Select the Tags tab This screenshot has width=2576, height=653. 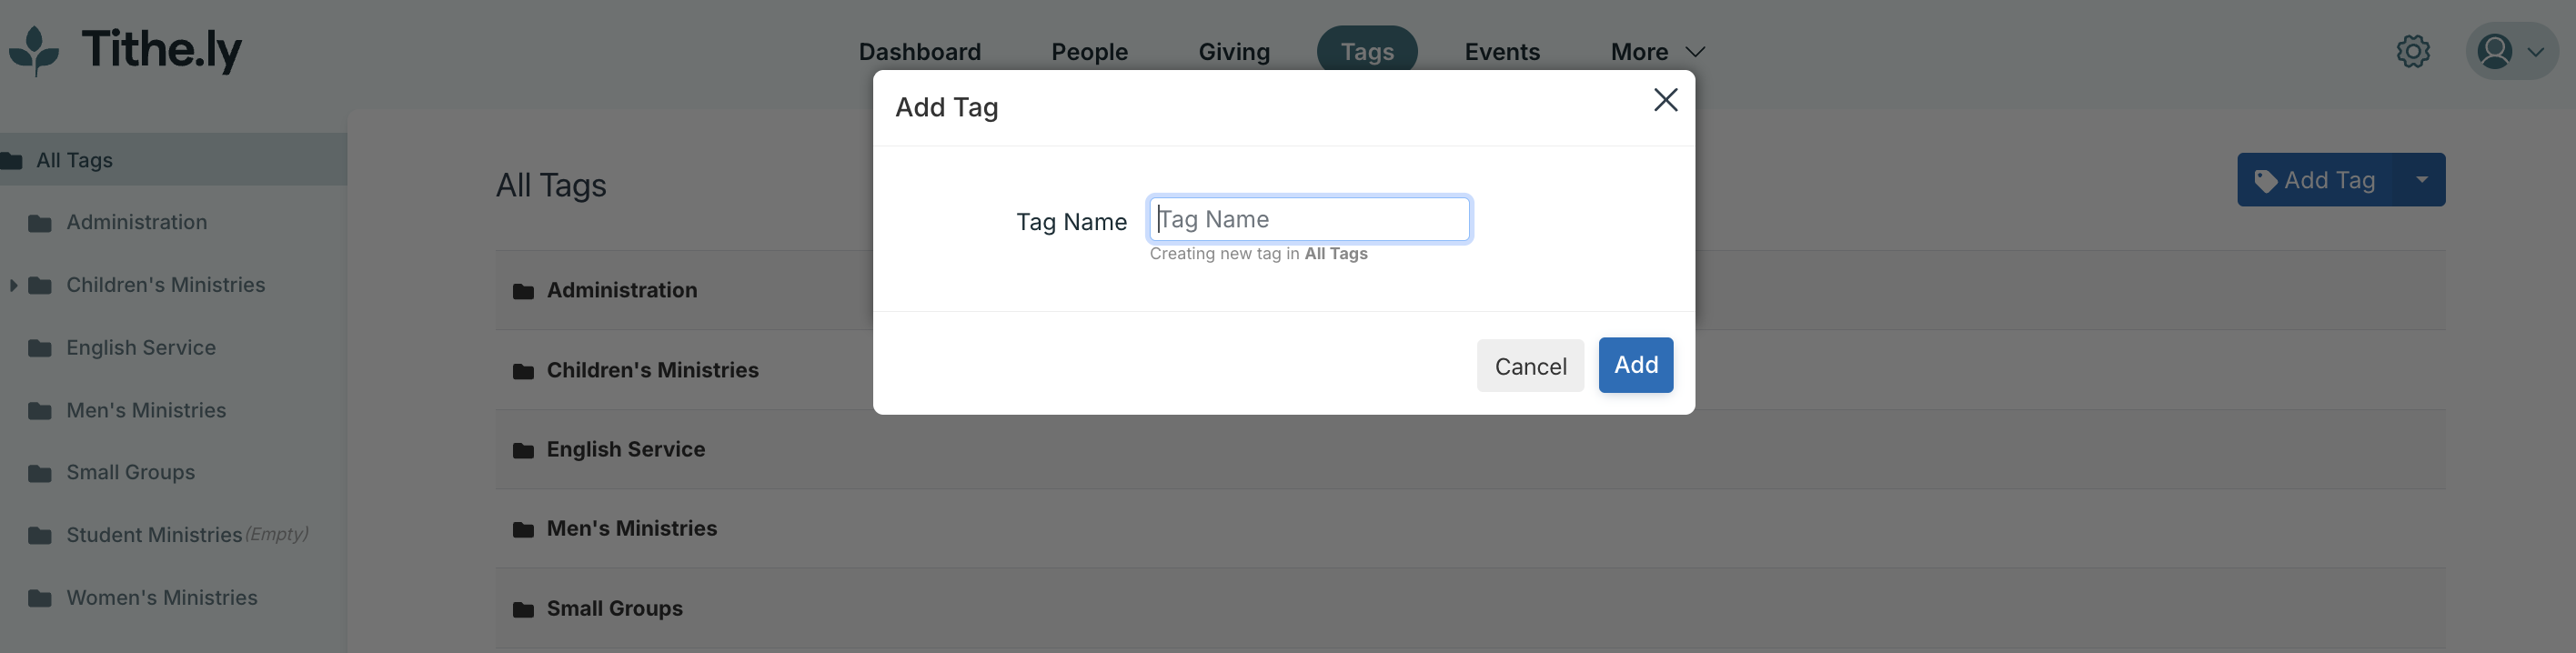coord(1367,51)
